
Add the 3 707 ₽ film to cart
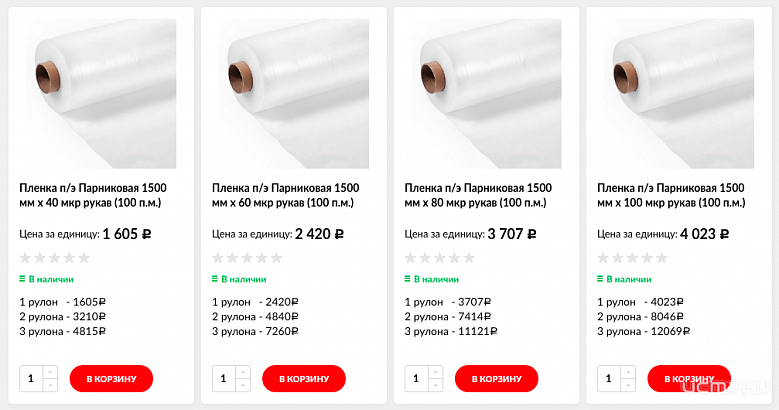click(x=496, y=379)
